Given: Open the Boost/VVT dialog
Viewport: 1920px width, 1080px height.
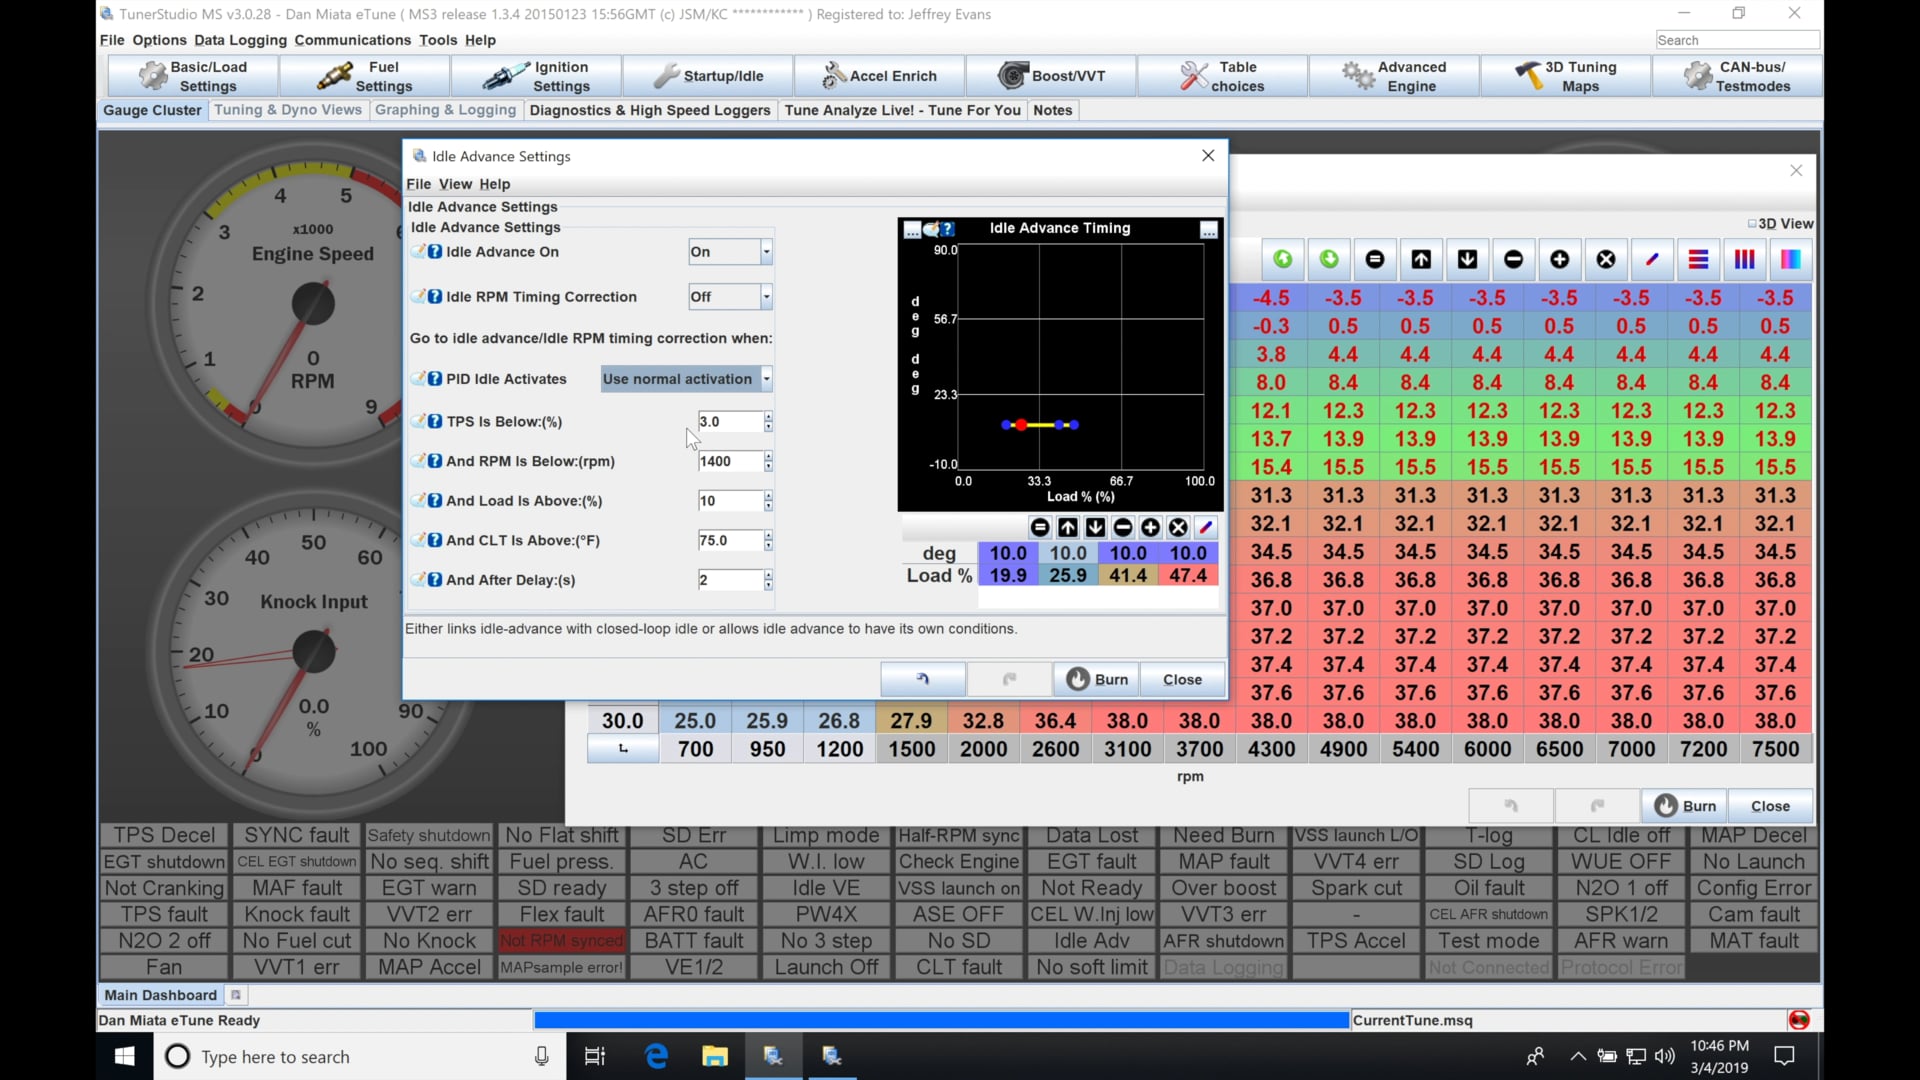Looking at the screenshot, I should [x=1050, y=75].
